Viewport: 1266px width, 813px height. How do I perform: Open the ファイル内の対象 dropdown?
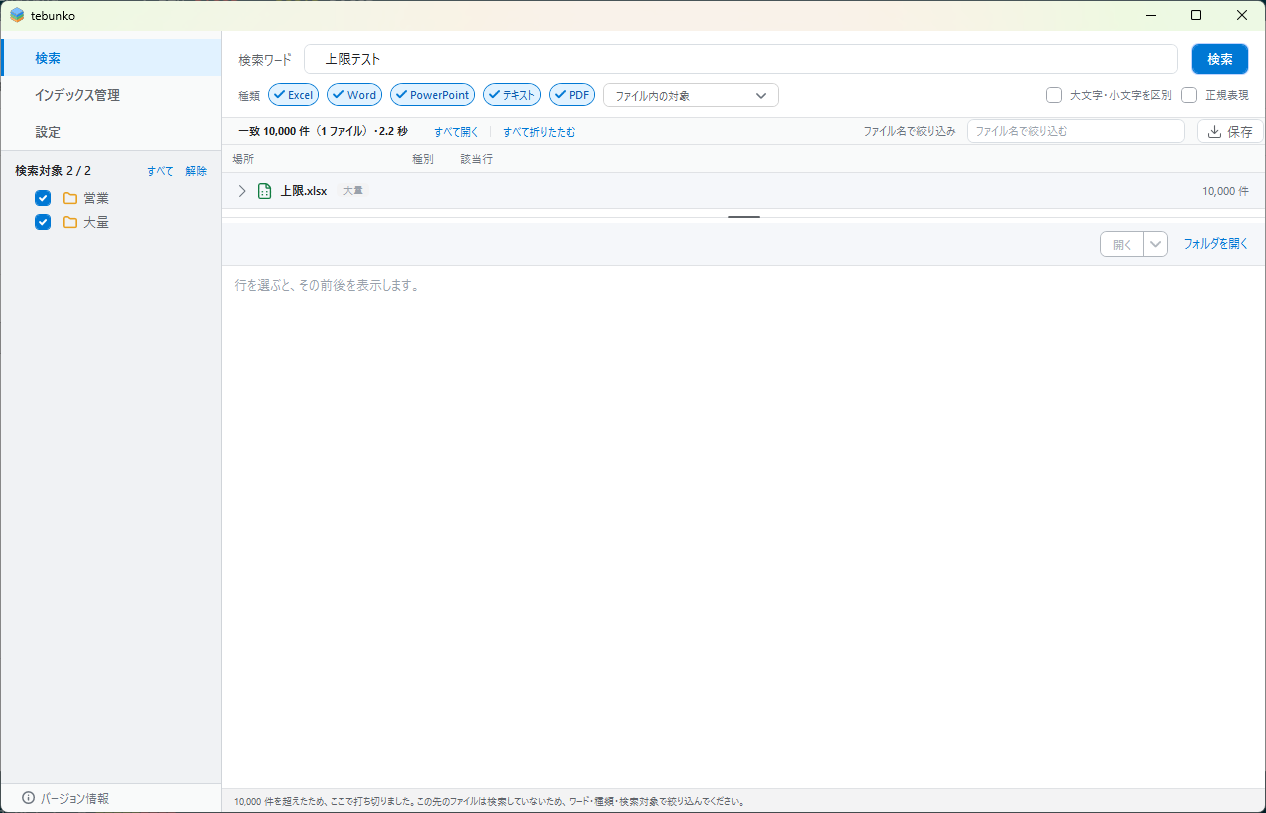[x=691, y=95]
